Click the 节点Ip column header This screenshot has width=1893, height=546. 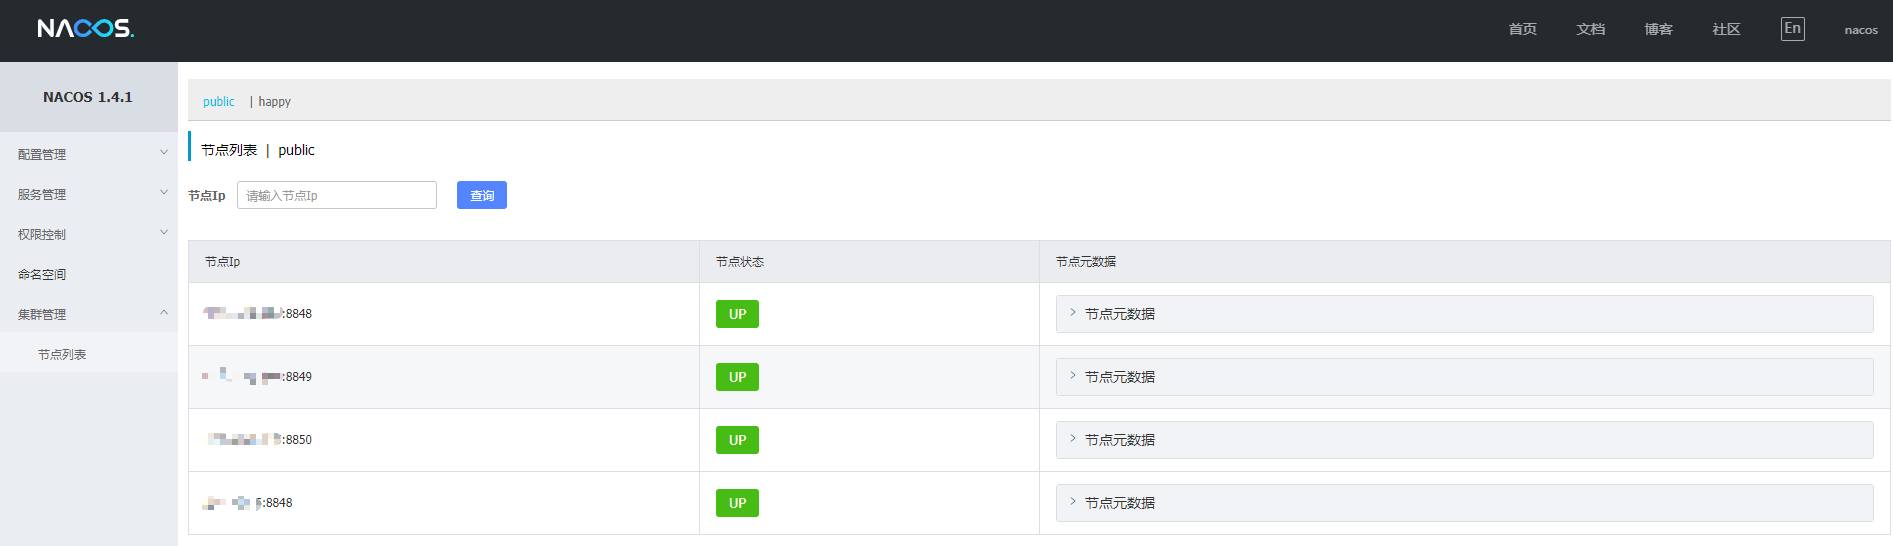tap(222, 262)
